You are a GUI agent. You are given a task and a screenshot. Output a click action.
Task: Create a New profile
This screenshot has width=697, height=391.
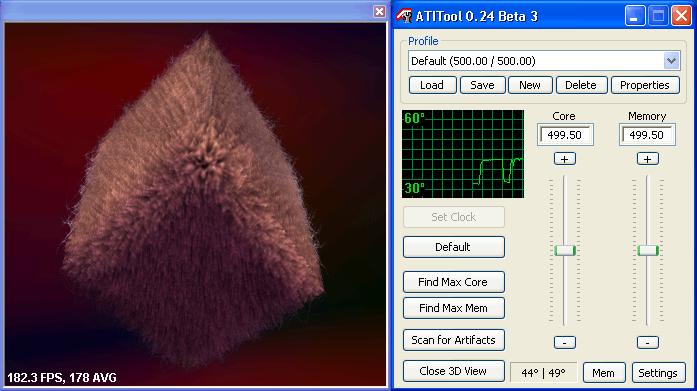530,85
